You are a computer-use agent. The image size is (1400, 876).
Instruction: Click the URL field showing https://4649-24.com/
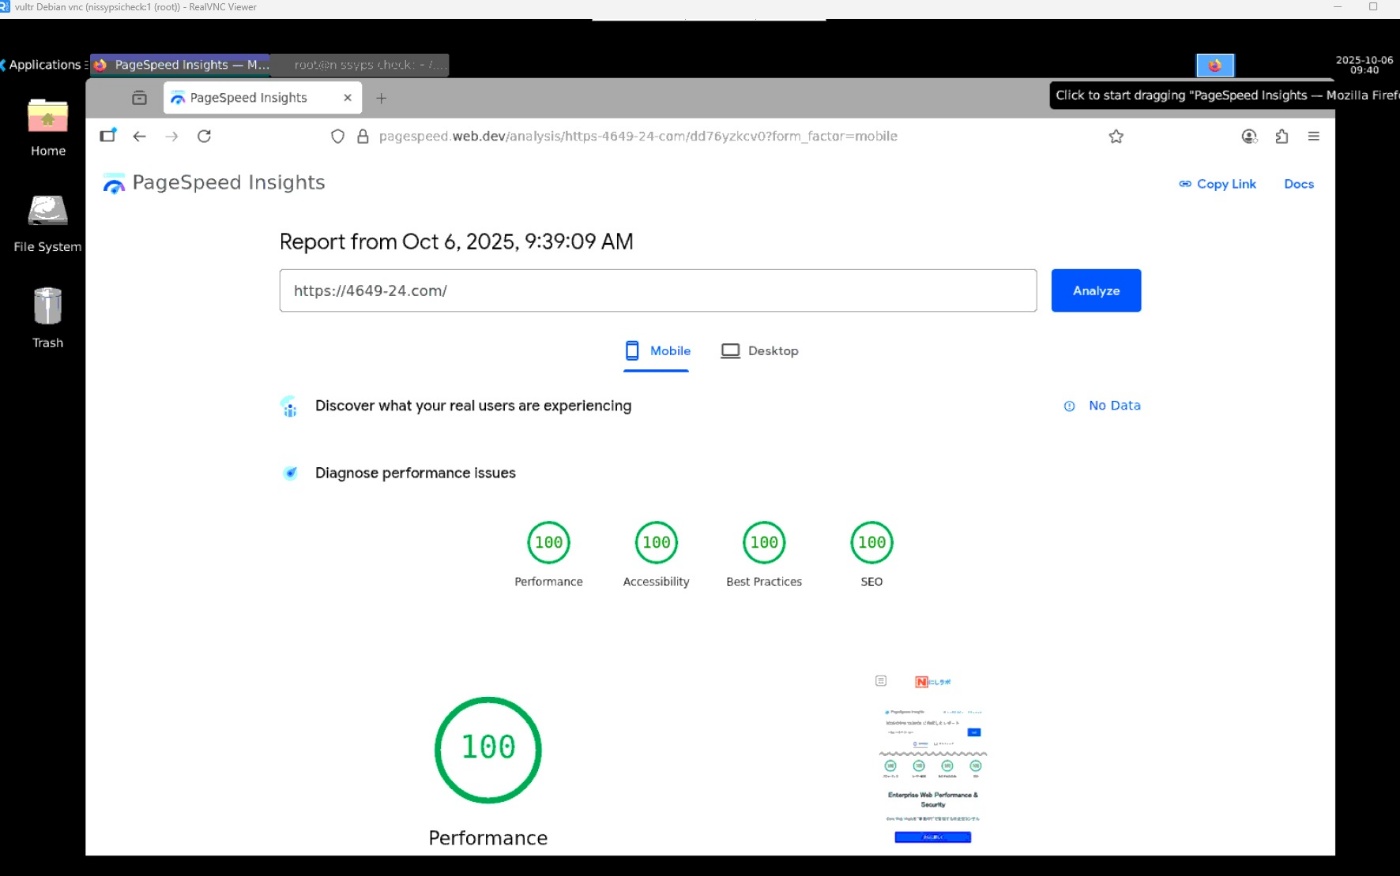(x=658, y=290)
